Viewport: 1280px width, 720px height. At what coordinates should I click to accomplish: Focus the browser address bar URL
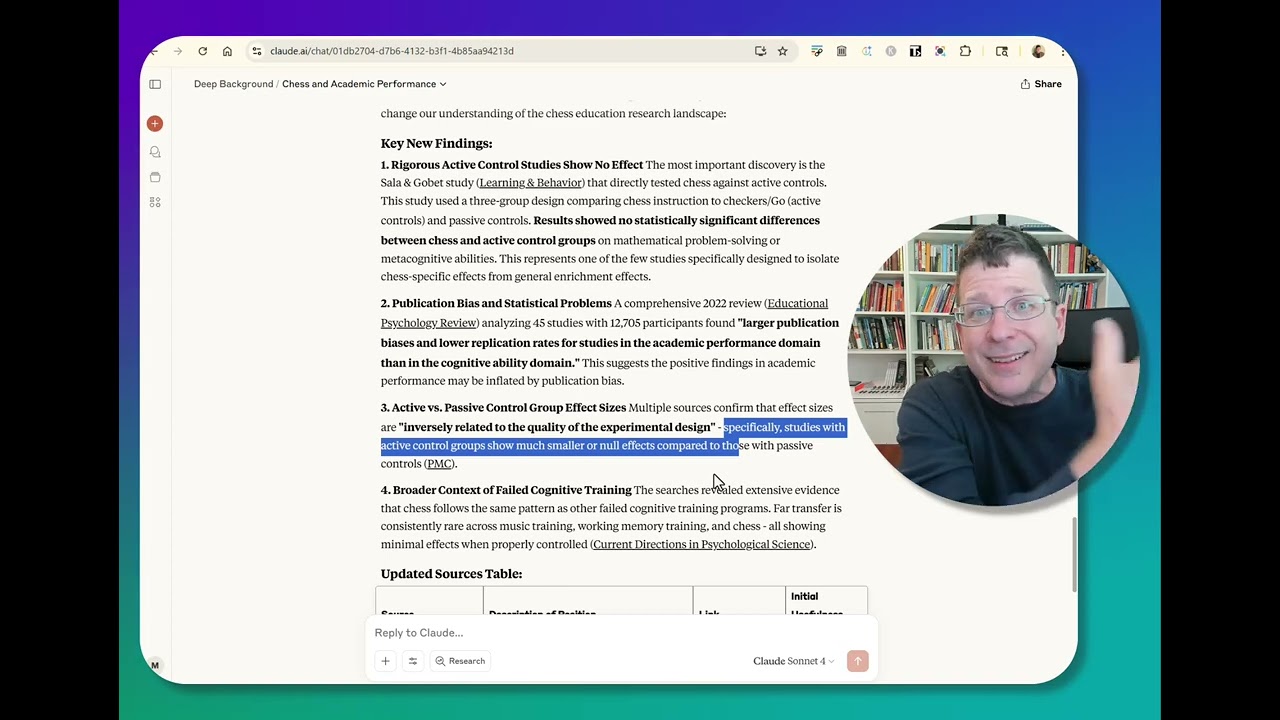392,51
